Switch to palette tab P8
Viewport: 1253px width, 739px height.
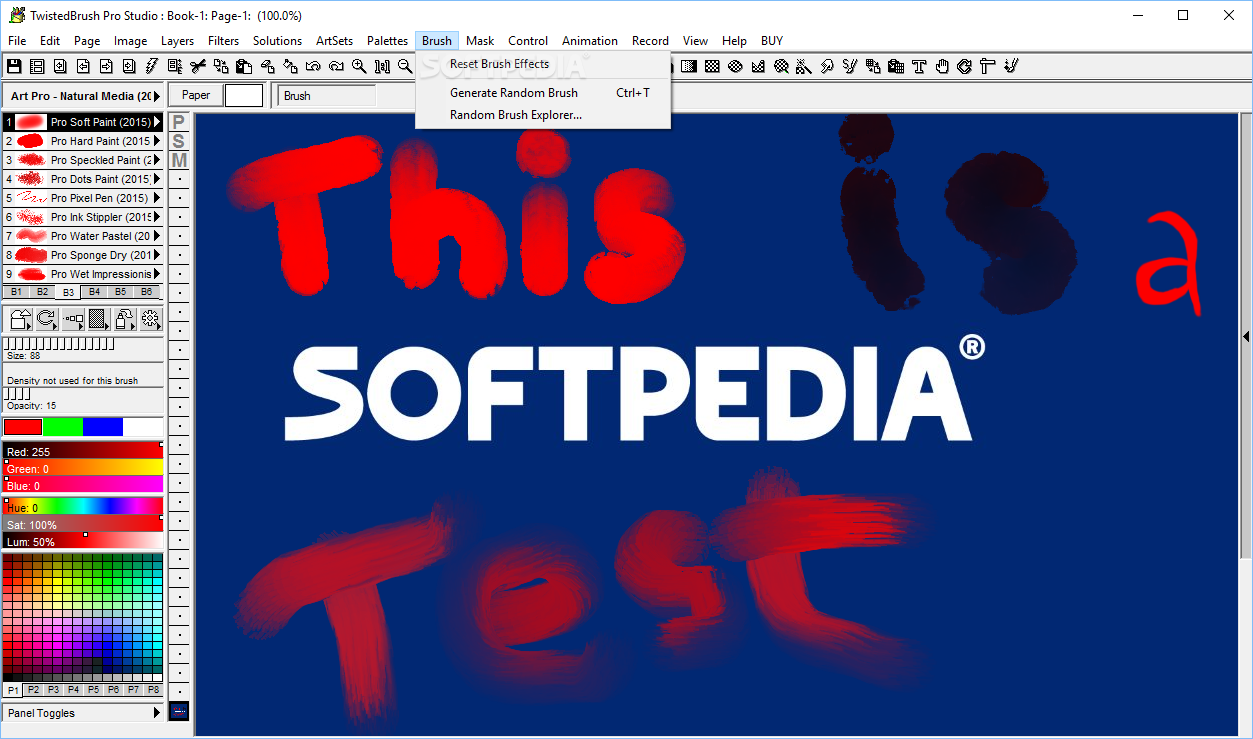[x=153, y=690]
